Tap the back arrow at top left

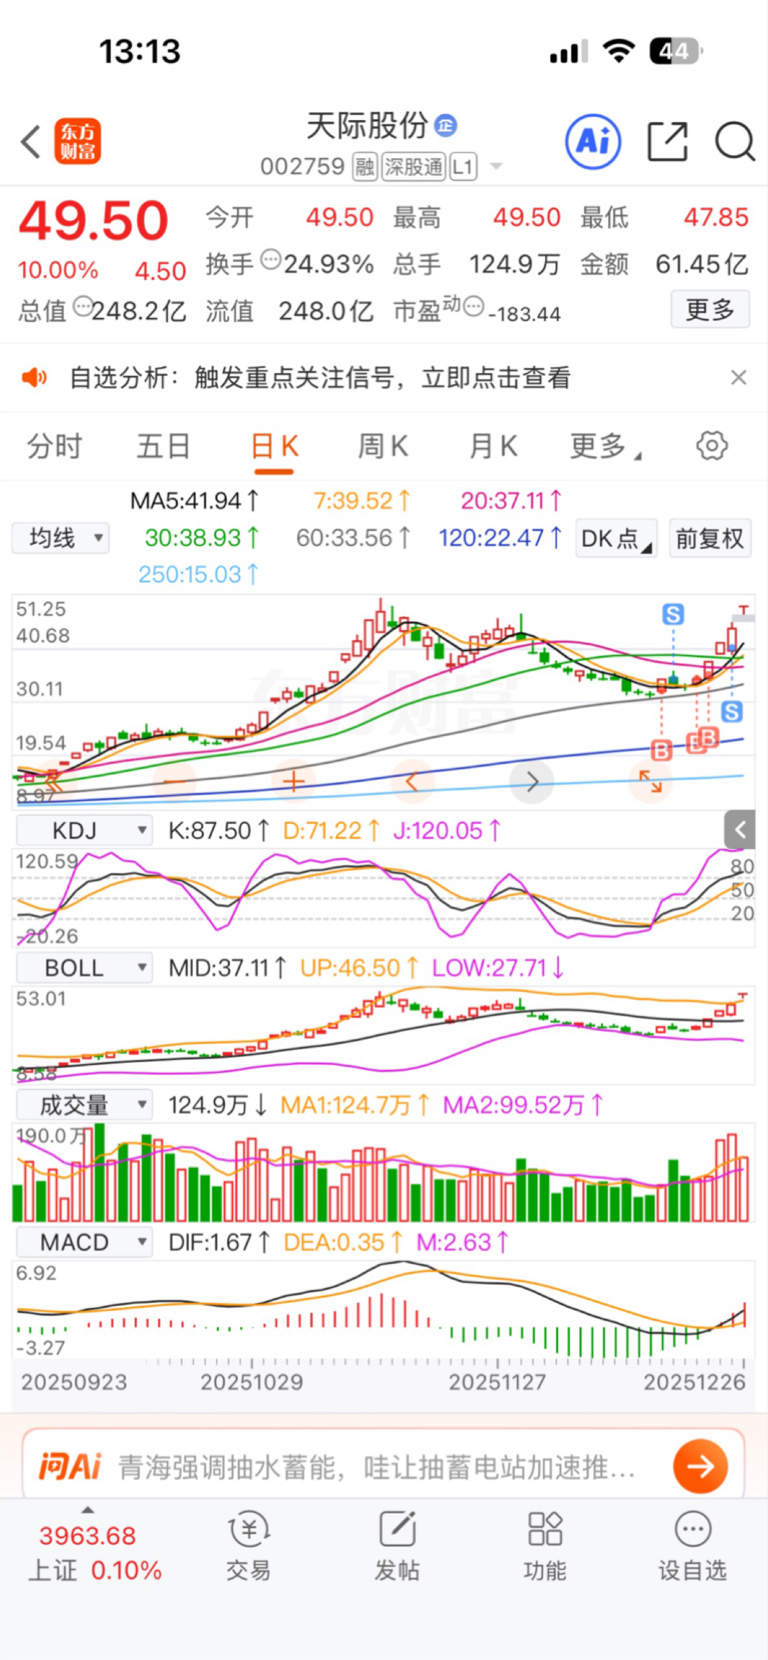point(31,142)
